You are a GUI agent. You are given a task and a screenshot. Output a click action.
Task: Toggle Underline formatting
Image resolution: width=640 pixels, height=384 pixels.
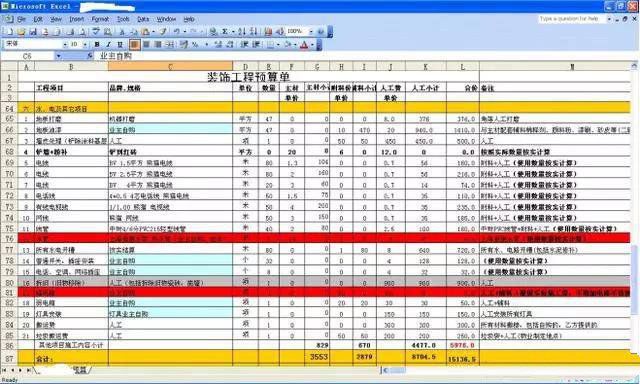tap(120, 44)
